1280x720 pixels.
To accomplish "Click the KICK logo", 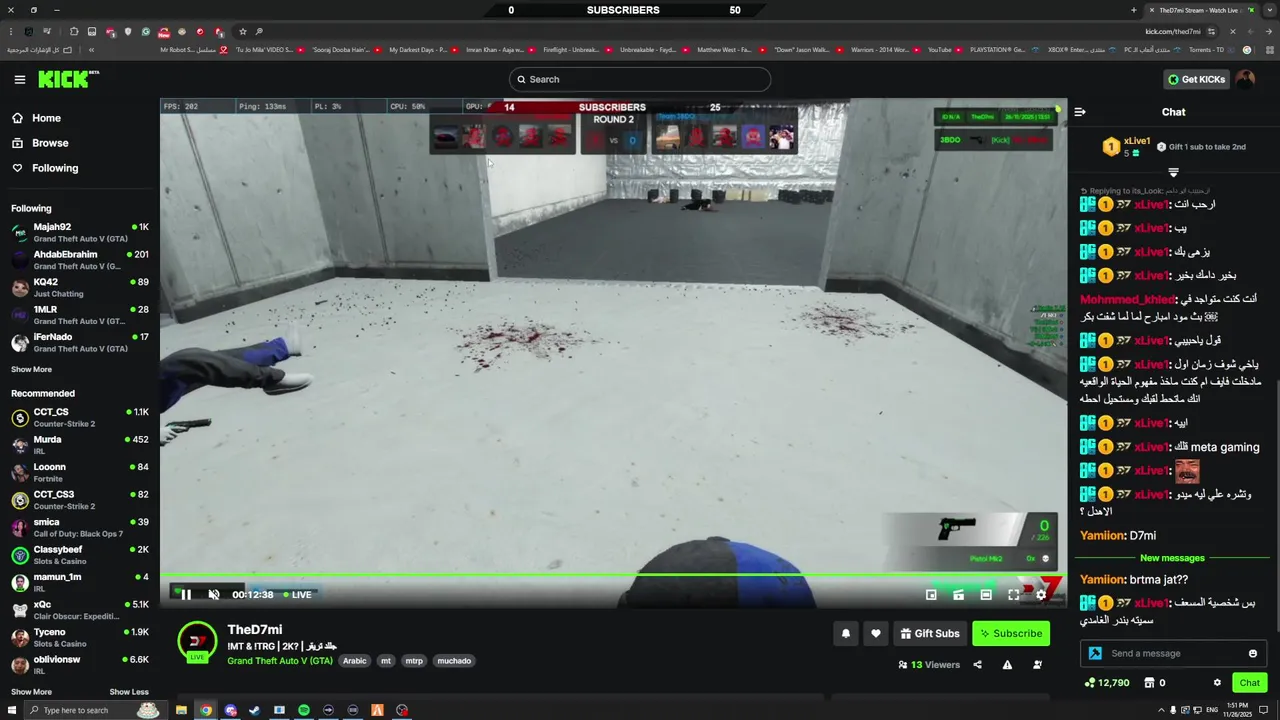I will tap(68, 79).
